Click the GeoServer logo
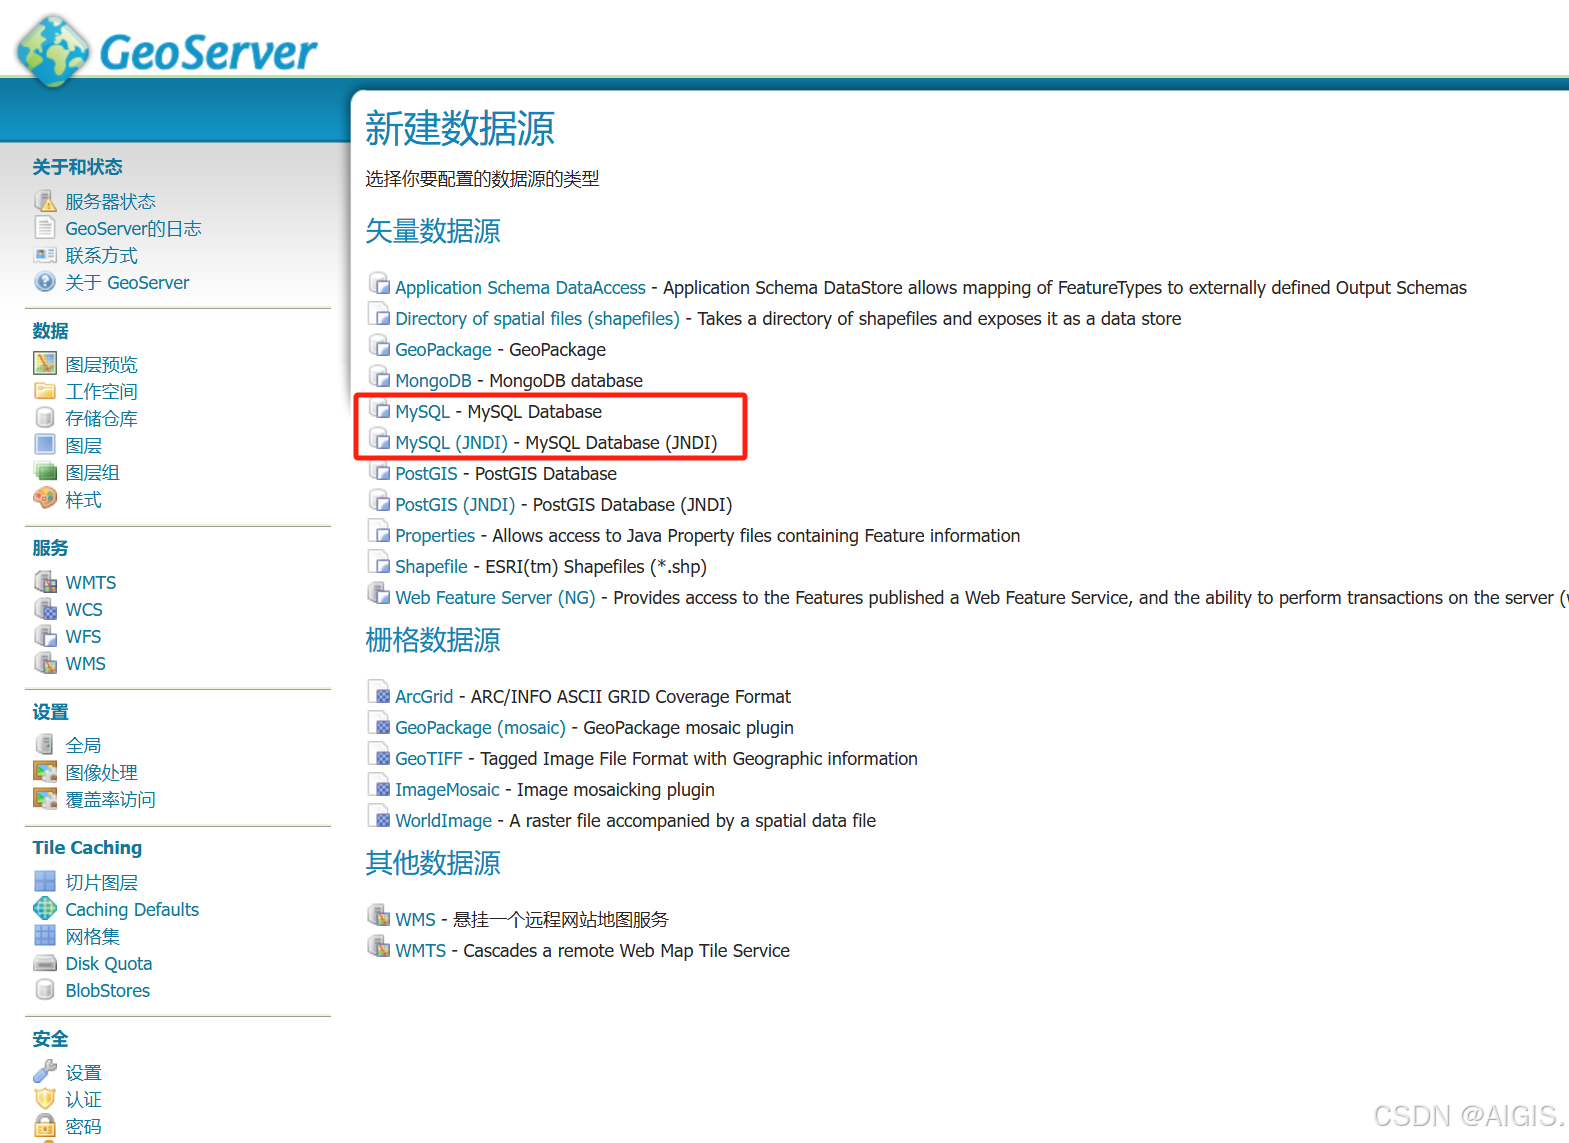The height and width of the screenshot is (1143, 1569). click(166, 50)
